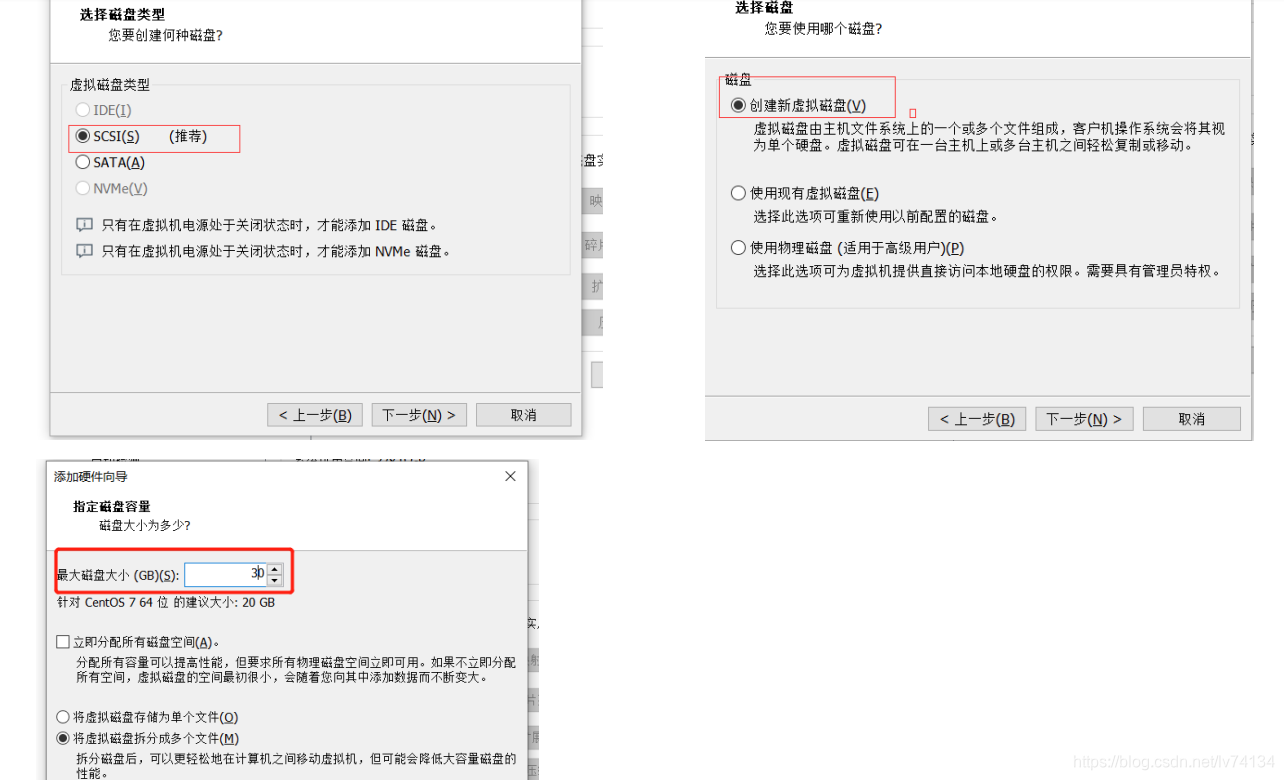
Task: Click Next button in disk type dialog
Action: tap(419, 415)
